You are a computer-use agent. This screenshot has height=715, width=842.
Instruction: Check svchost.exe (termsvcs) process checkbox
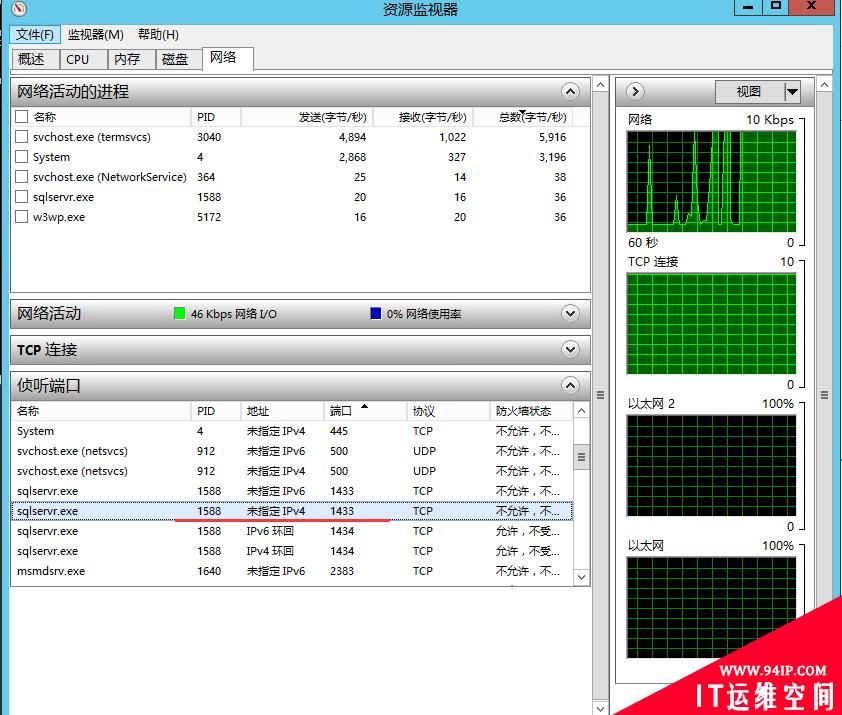tap(21, 136)
